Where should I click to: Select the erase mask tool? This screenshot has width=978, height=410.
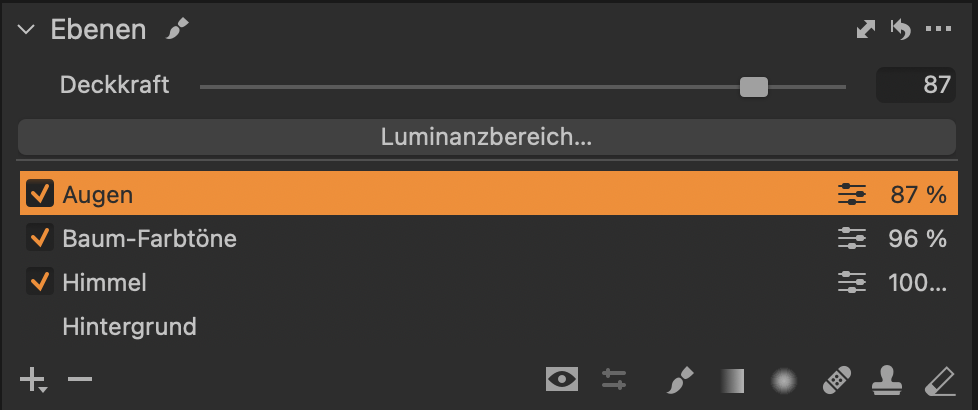pos(940,380)
